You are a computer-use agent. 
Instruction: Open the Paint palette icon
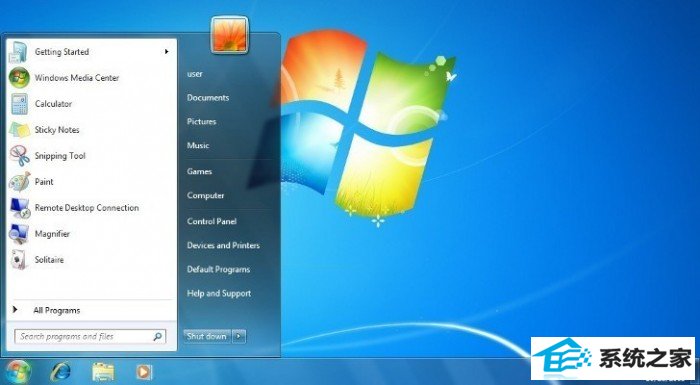(19, 182)
